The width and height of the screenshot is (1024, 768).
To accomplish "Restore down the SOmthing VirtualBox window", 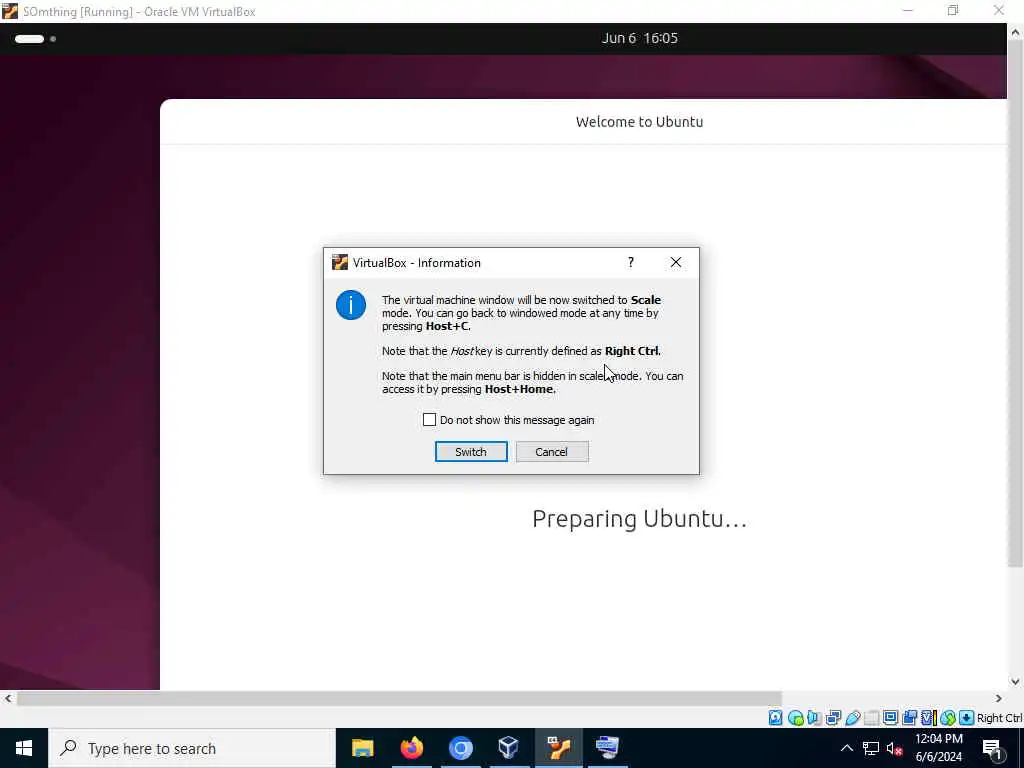I will click(953, 10).
